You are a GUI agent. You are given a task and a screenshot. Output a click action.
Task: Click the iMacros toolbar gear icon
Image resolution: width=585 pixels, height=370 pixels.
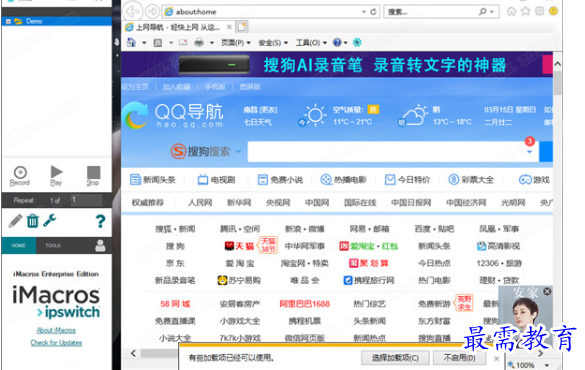(357, 43)
